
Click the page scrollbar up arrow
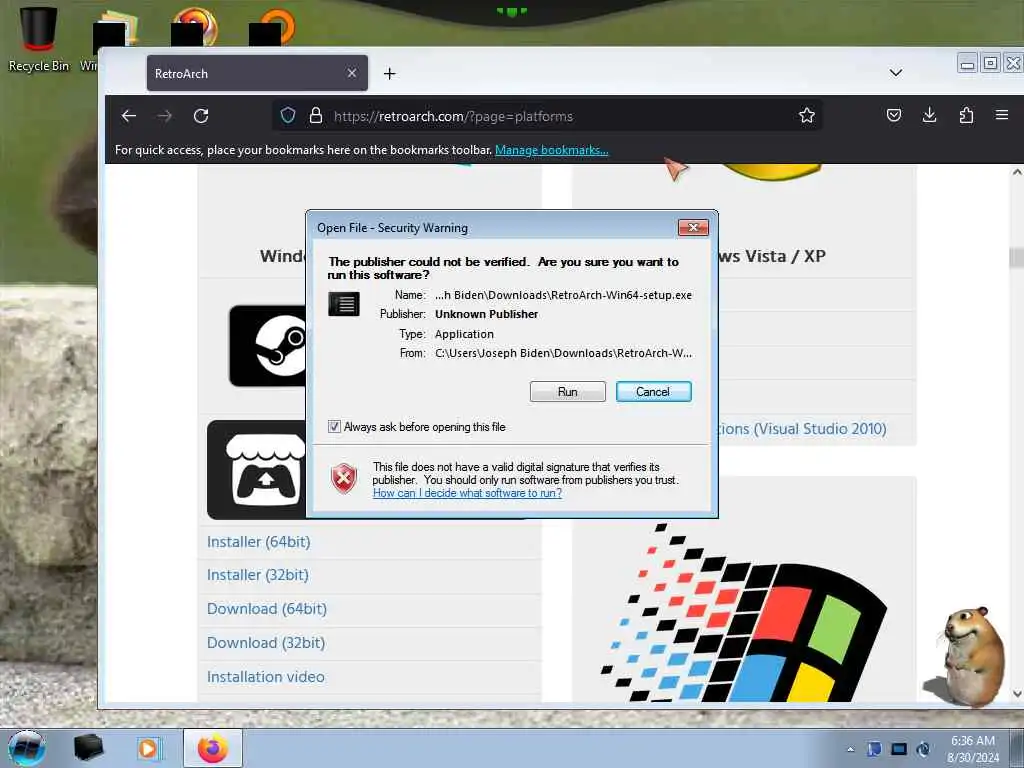tap(1017, 172)
